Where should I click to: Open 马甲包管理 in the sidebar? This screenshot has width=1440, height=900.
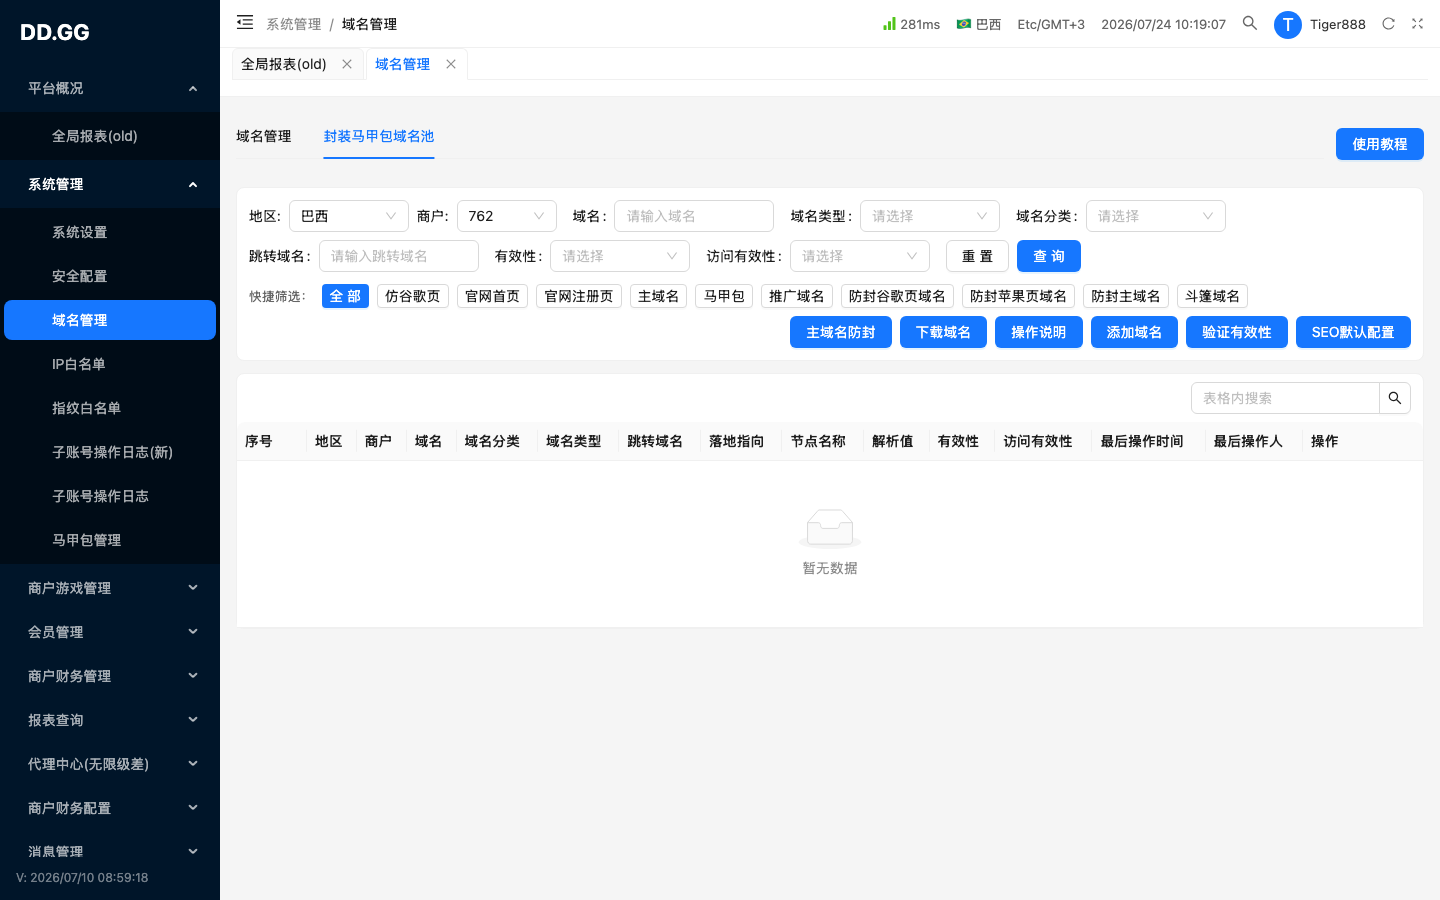110,540
